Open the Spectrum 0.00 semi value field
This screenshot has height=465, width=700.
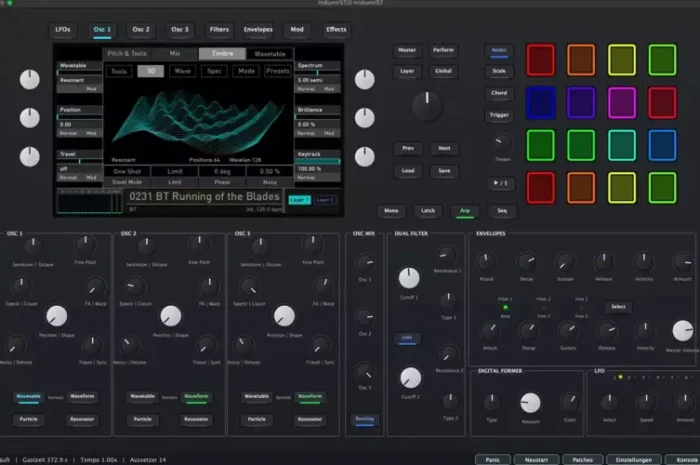click(x=317, y=80)
